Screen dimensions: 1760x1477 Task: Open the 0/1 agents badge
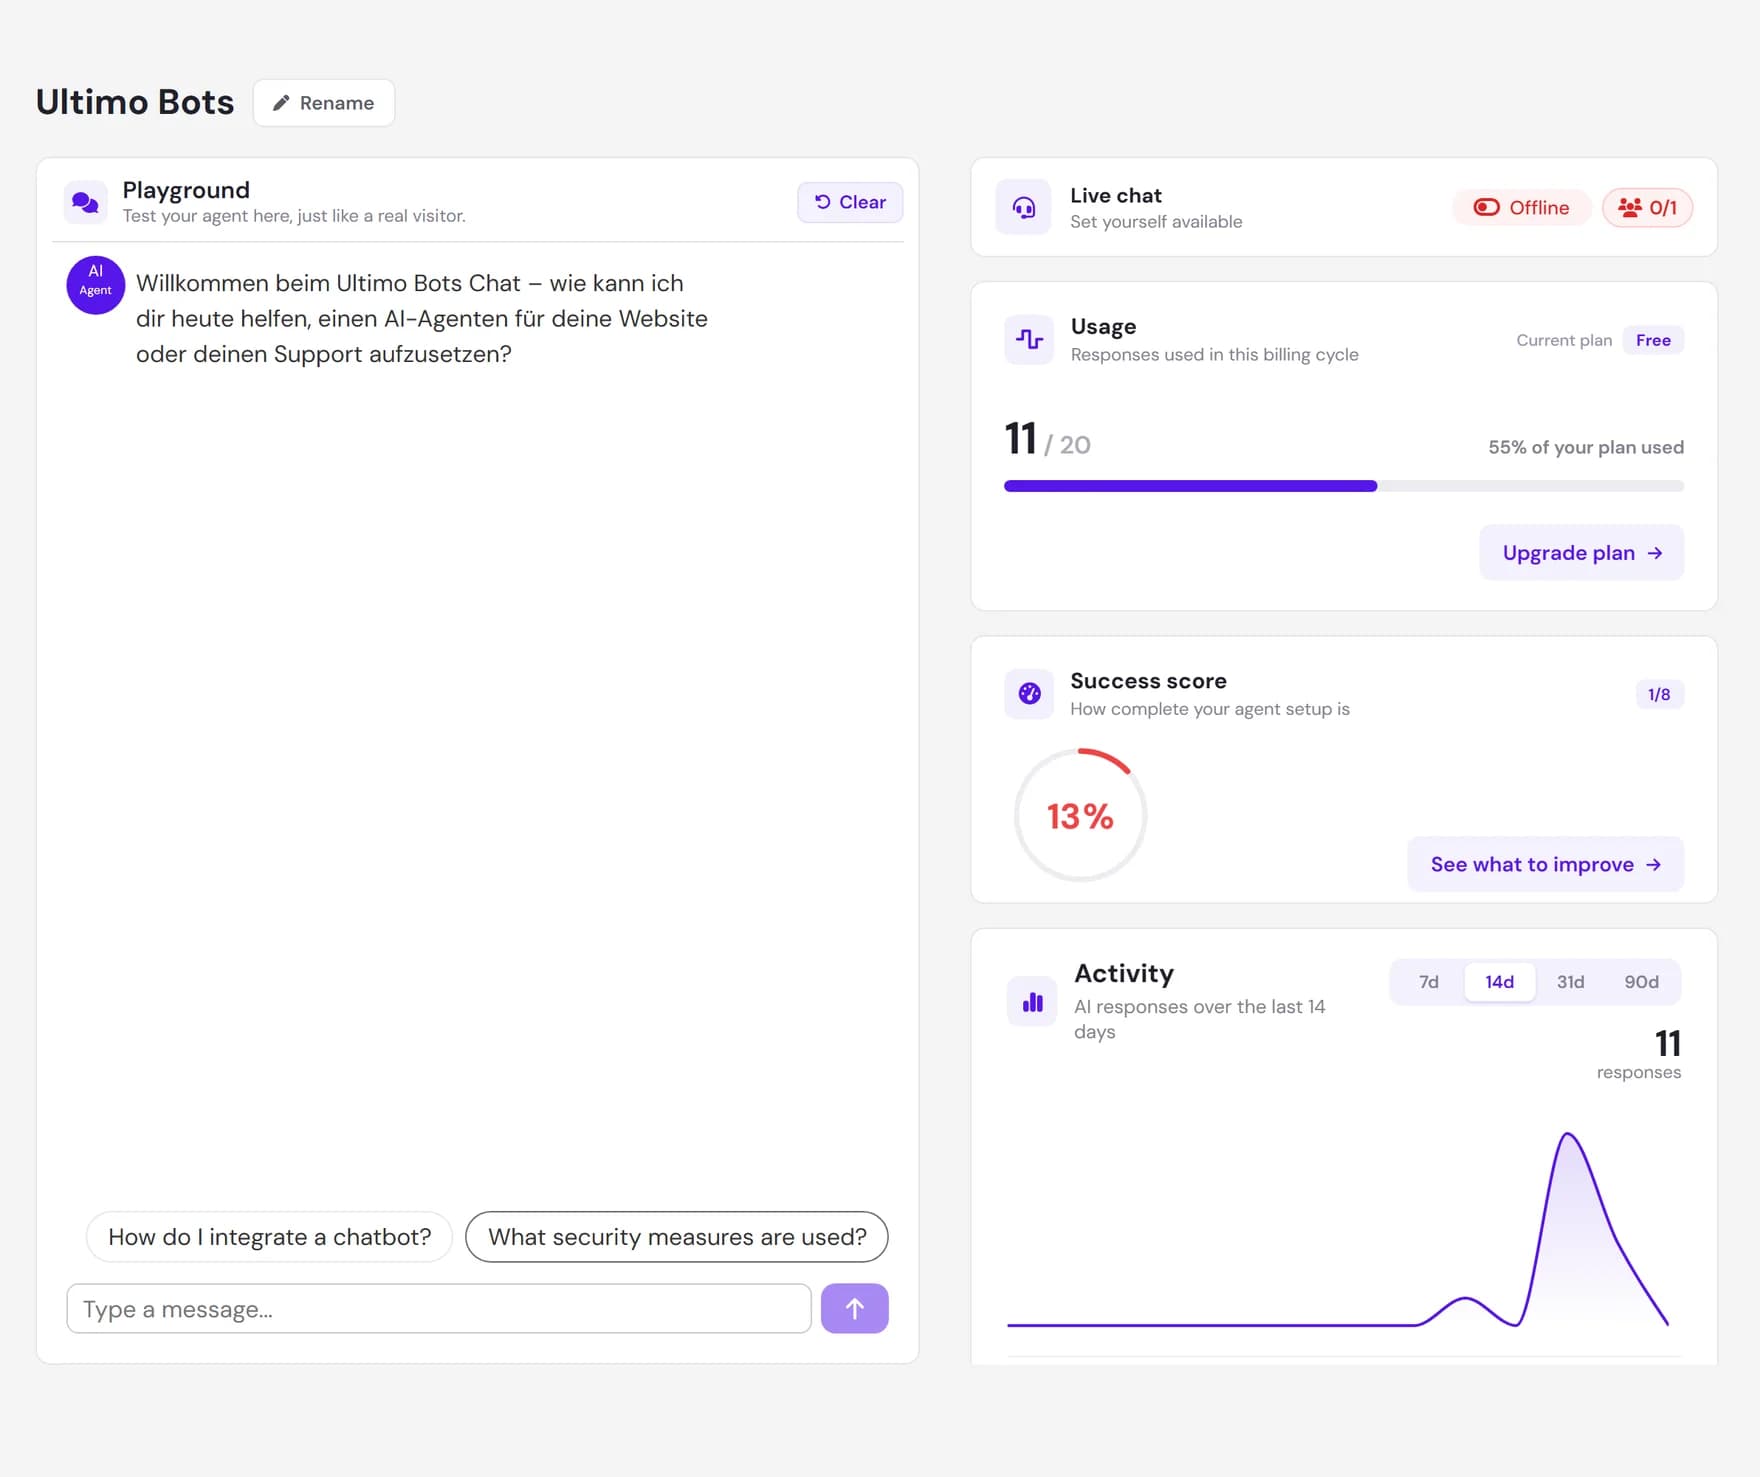coord(1647,207)
